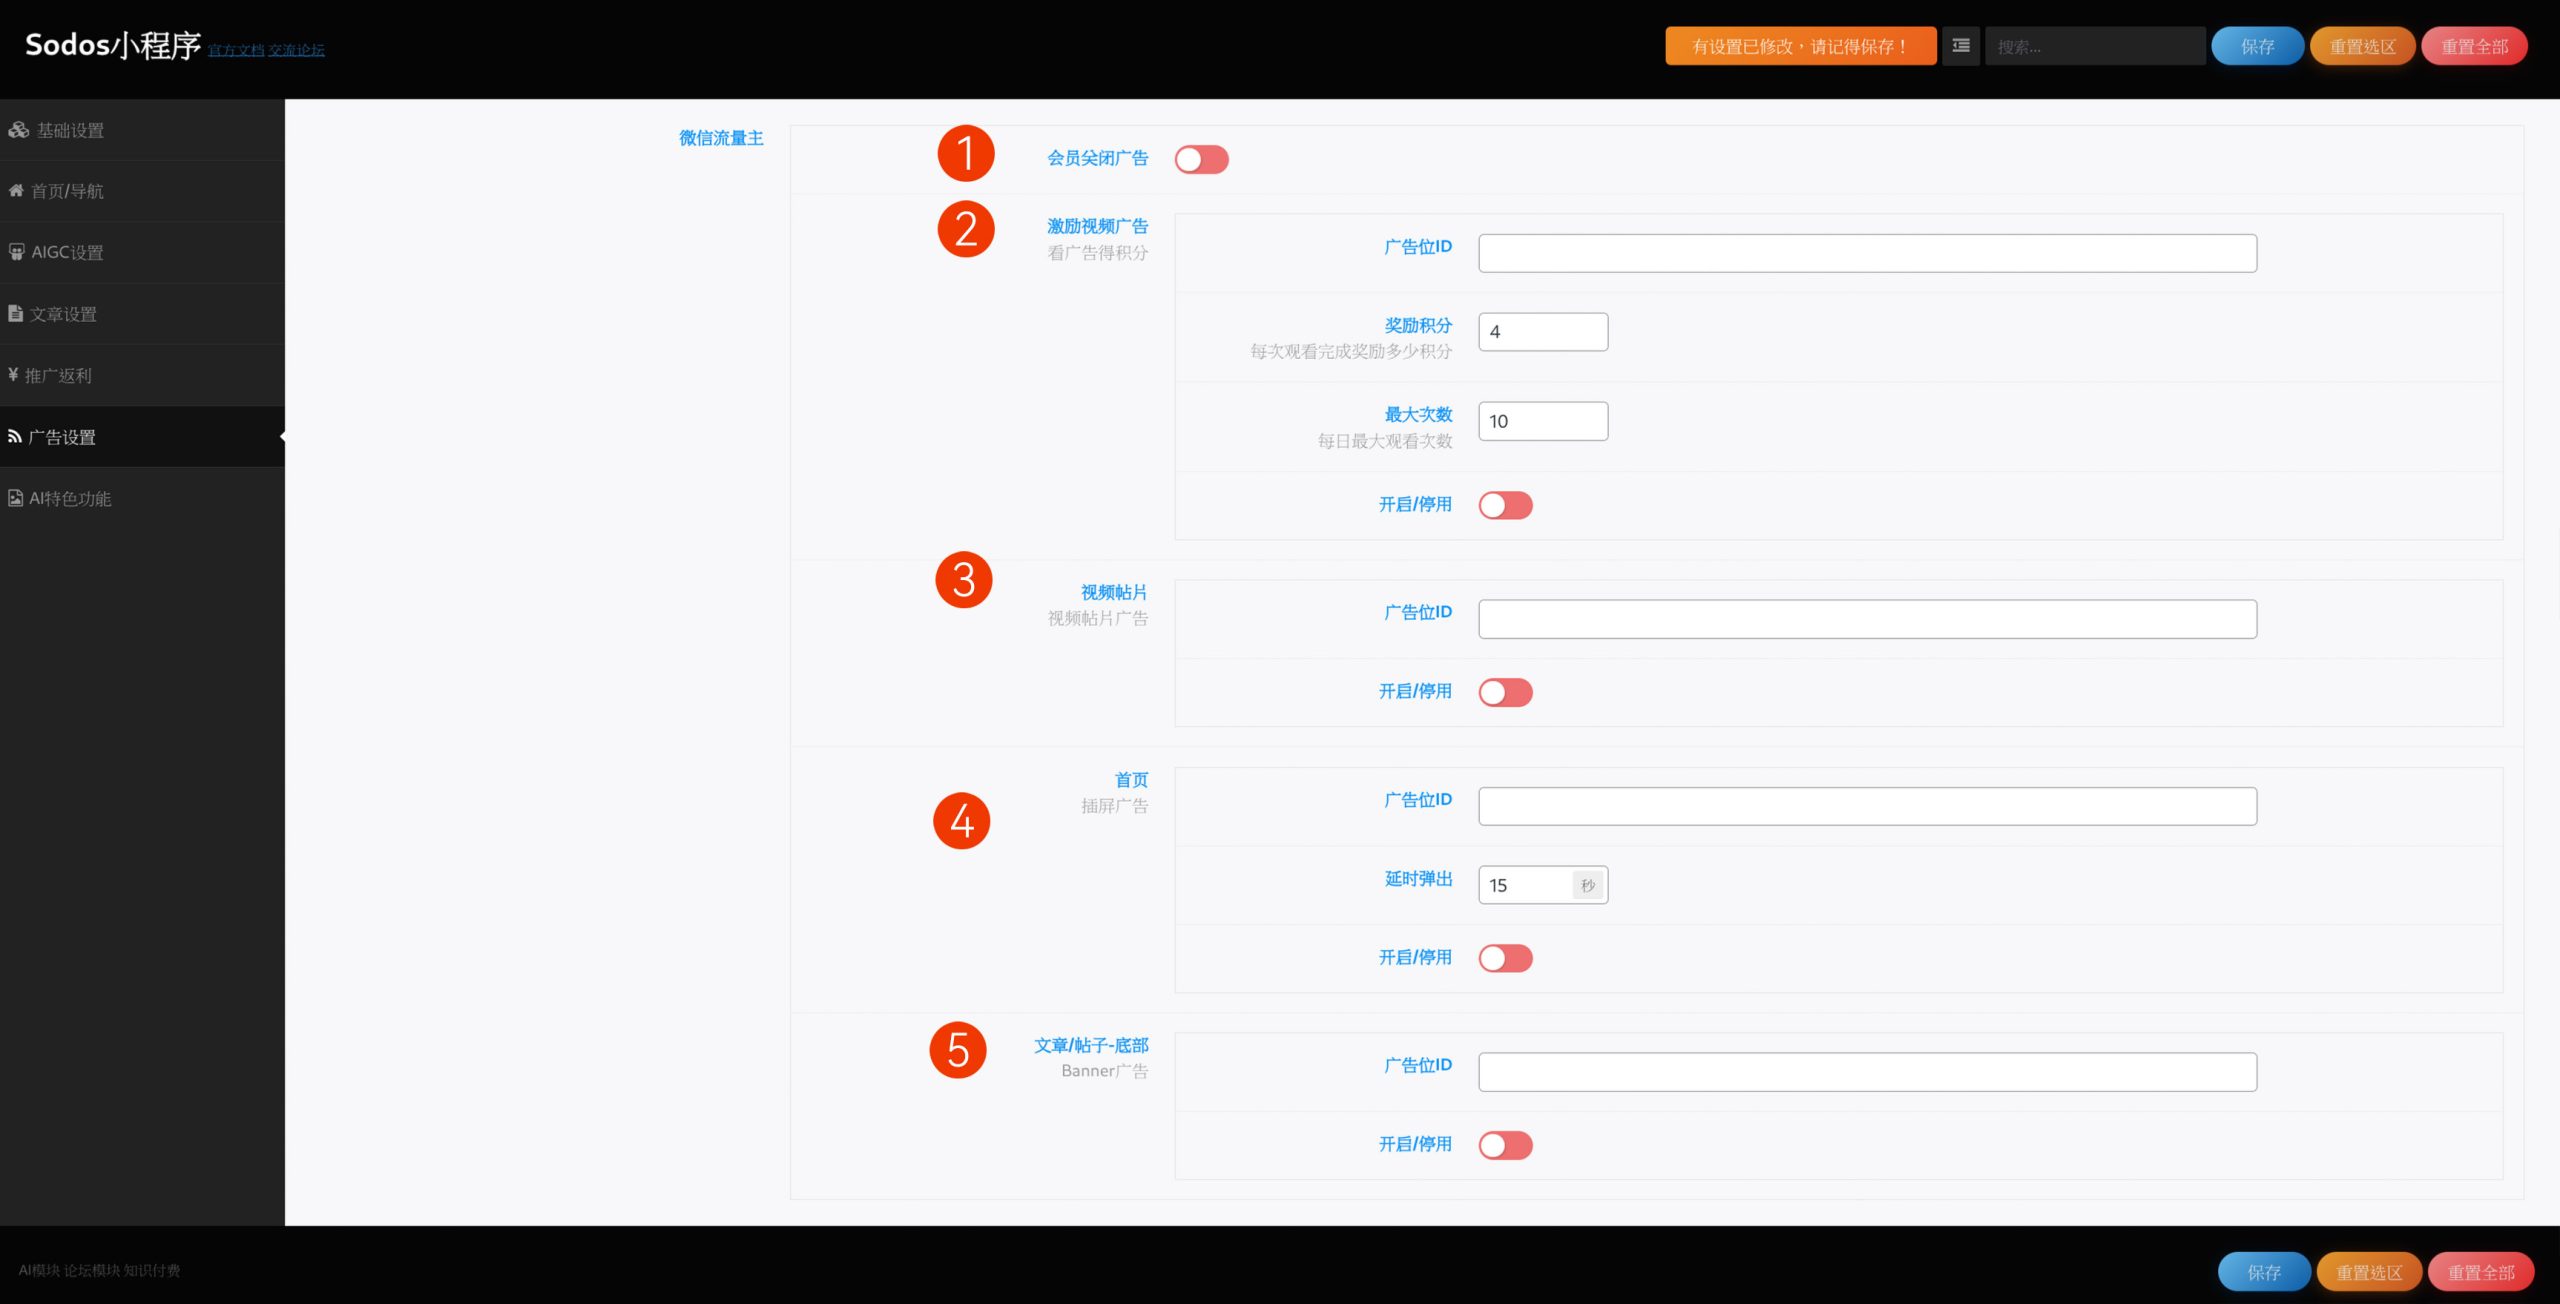Click the home icon beside 首页/导航
This screenshot has width=2560, height=1304.
coord(16,190)
